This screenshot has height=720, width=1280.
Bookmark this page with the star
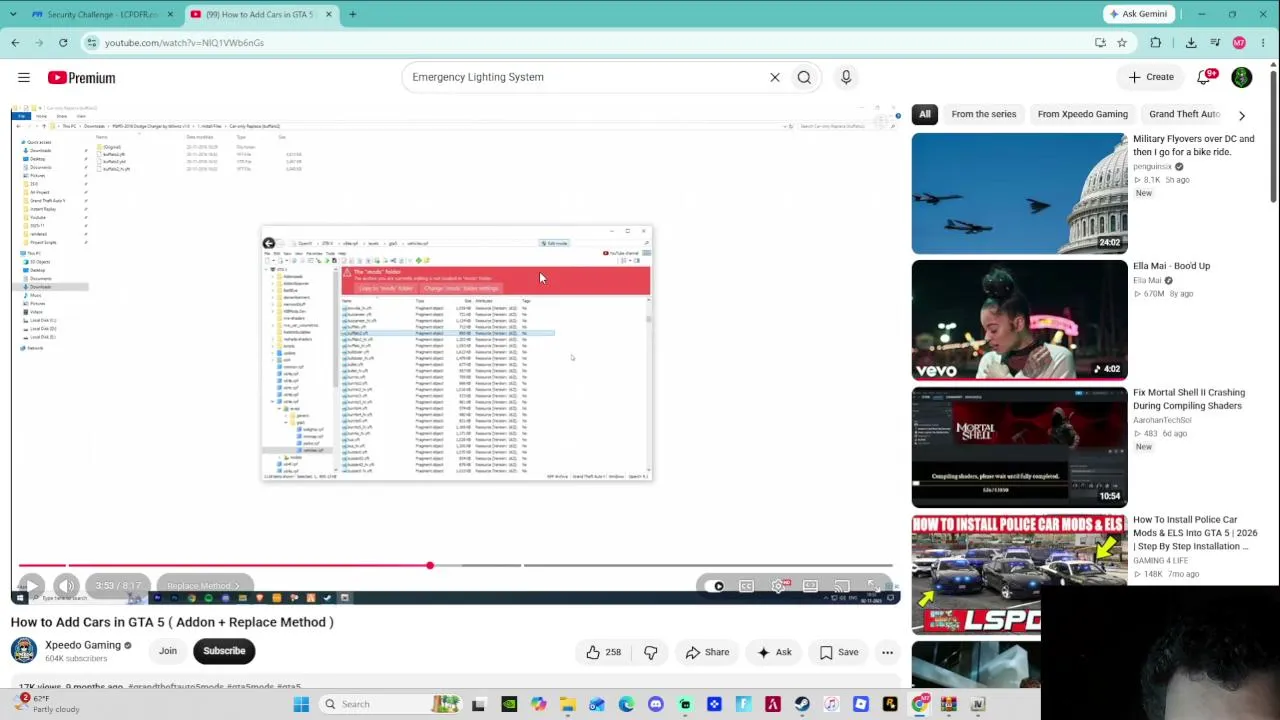click(x=1122, y=43)
